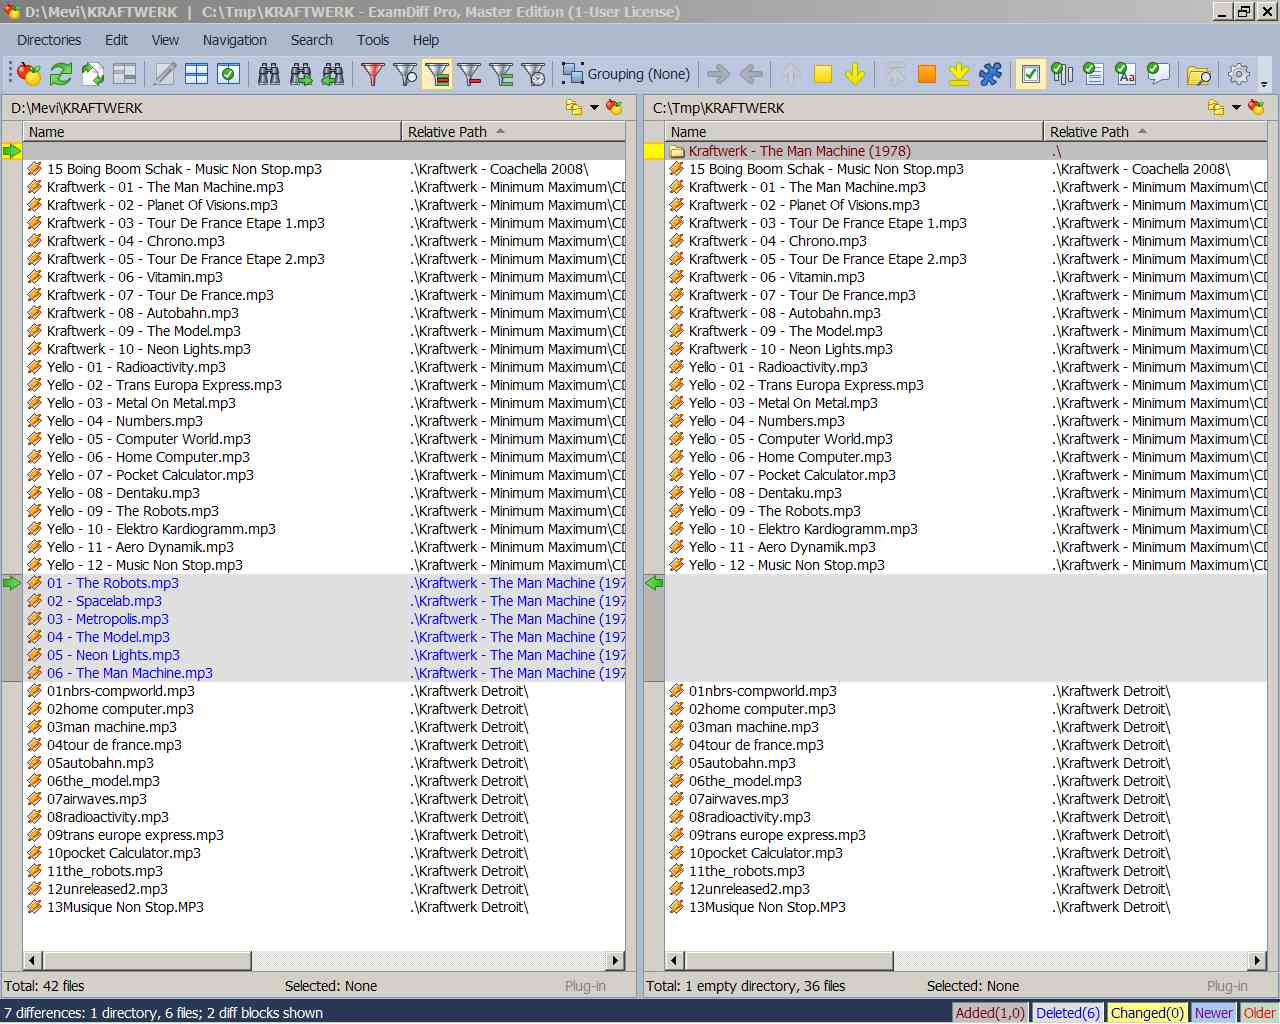Viewport: 1280px width, 1024px height.
Task: Click the Previous Difference left arrow
Action: [x=751, y=74]
